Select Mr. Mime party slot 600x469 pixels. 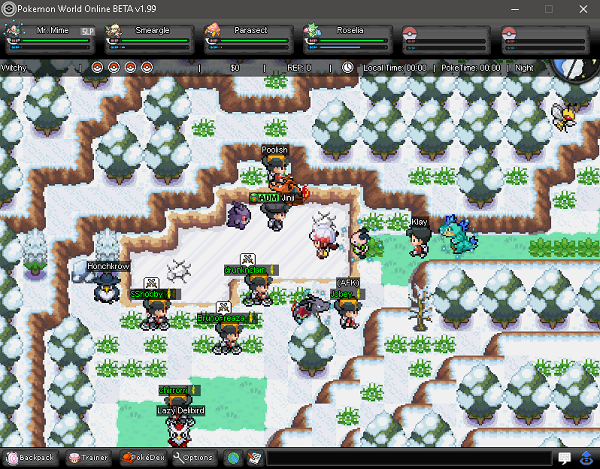[x=50, y=39]
